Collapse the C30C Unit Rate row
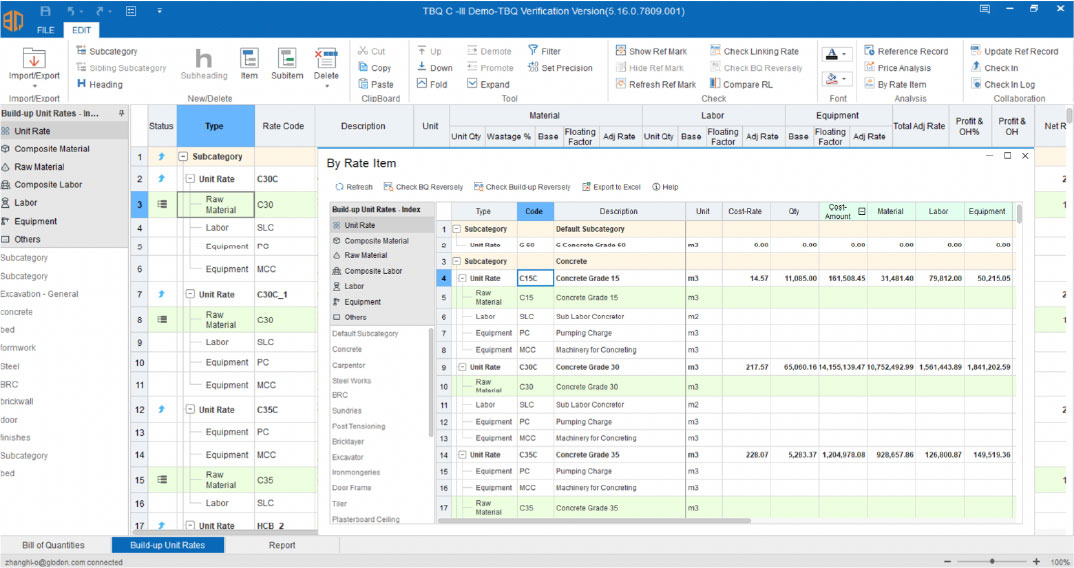Screen dimensions: 1074x568 pos(190,179)
